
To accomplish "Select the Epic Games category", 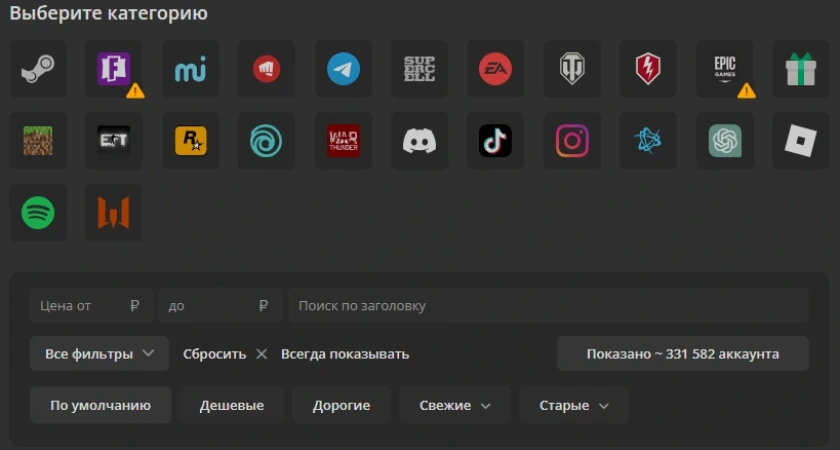I will [x=725, y=69].
